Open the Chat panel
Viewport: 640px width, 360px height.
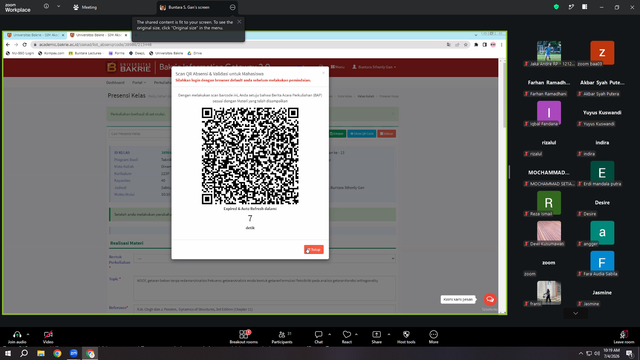click(x=318, y=337)
